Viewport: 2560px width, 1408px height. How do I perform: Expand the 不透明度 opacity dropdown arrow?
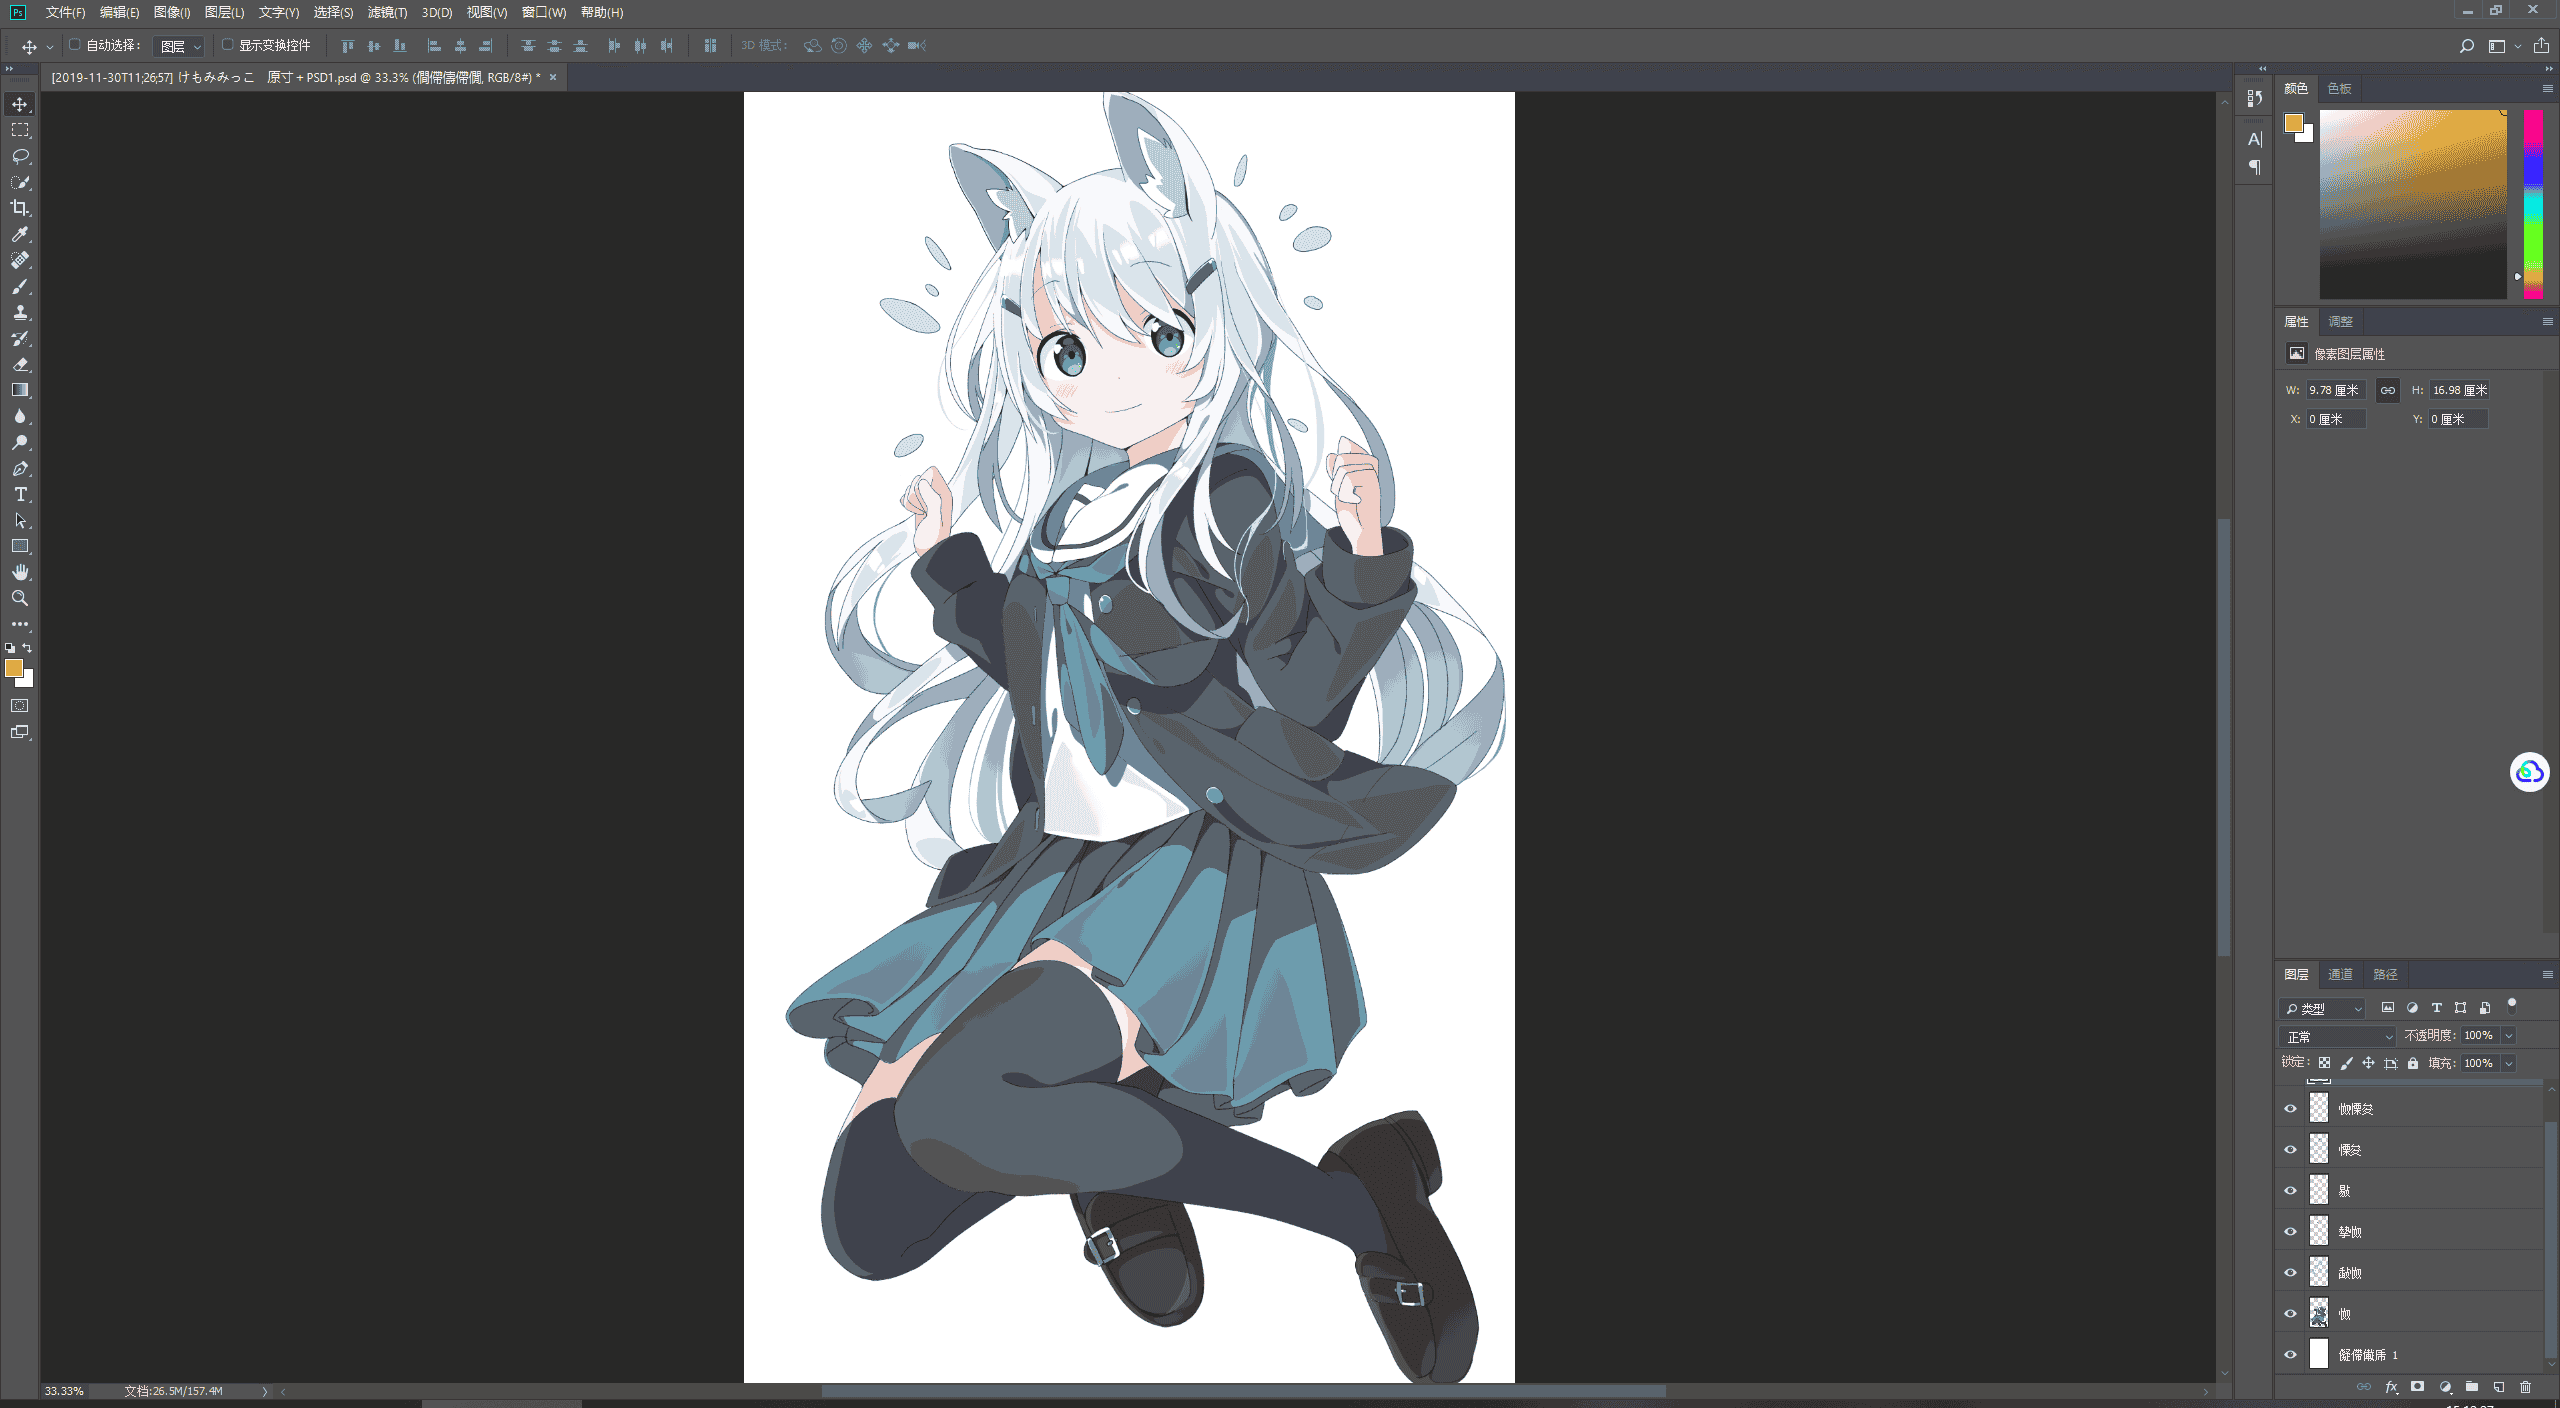coord(2508,1036)
